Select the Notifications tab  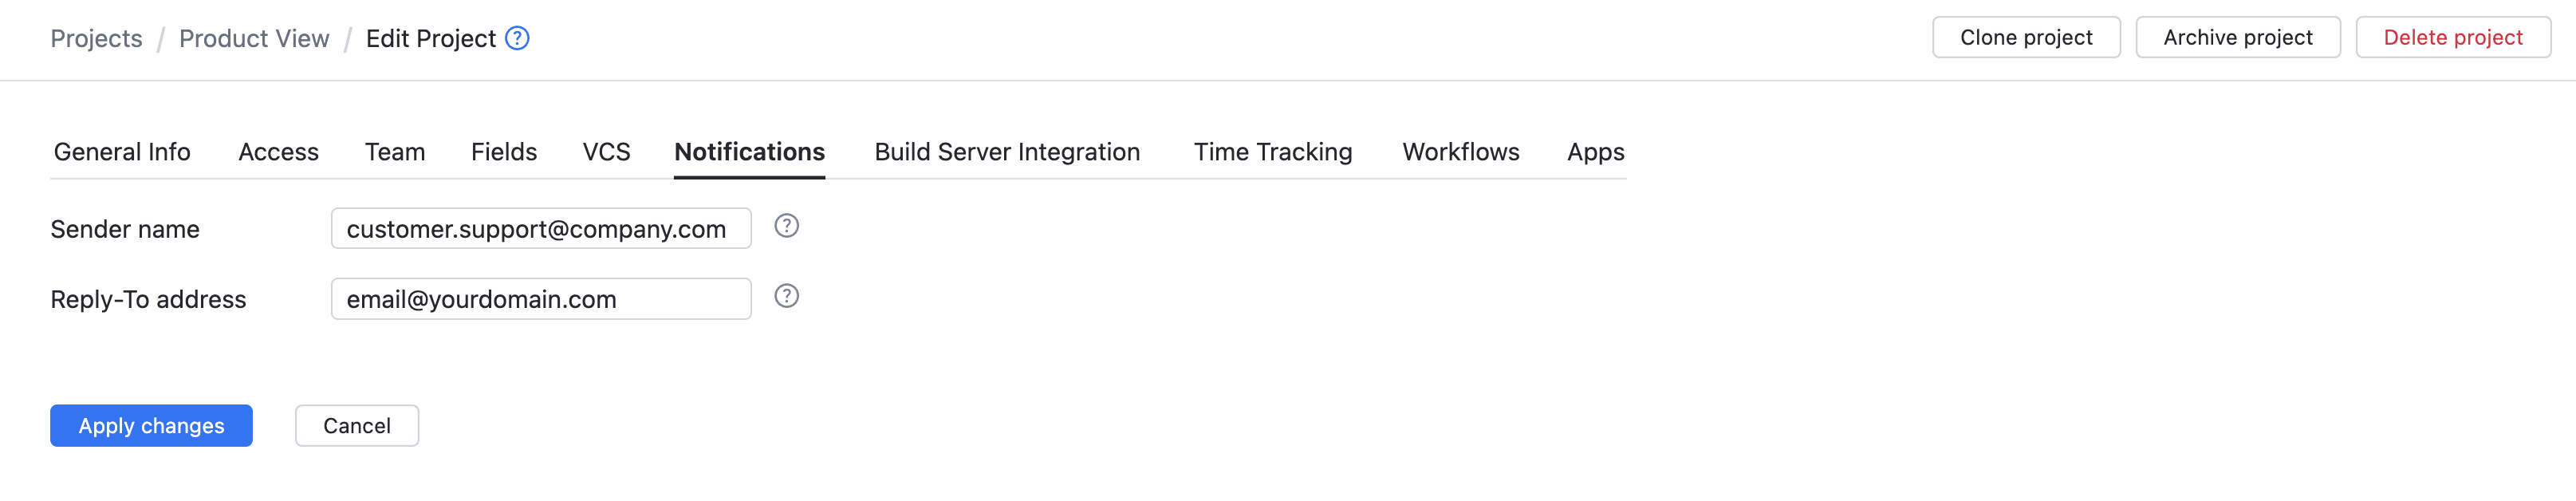(x=749, y=152)
